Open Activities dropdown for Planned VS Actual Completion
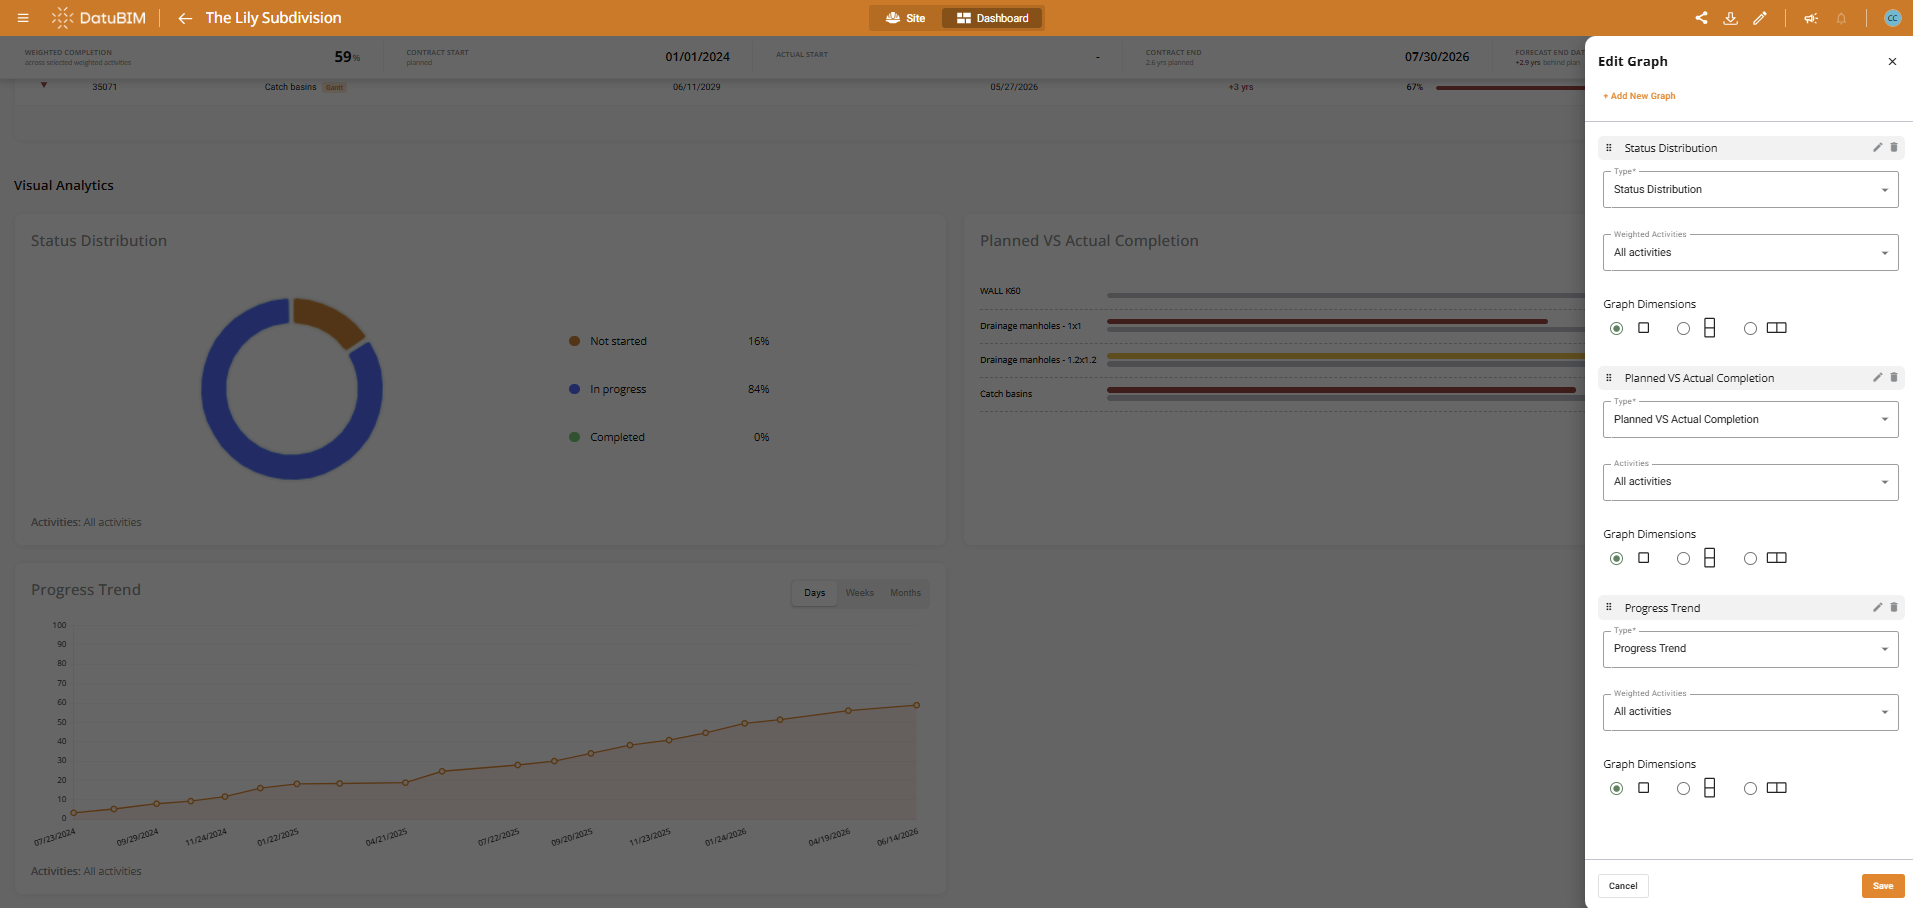Viewport: 1913px width, 908px height. (1750, 482)
